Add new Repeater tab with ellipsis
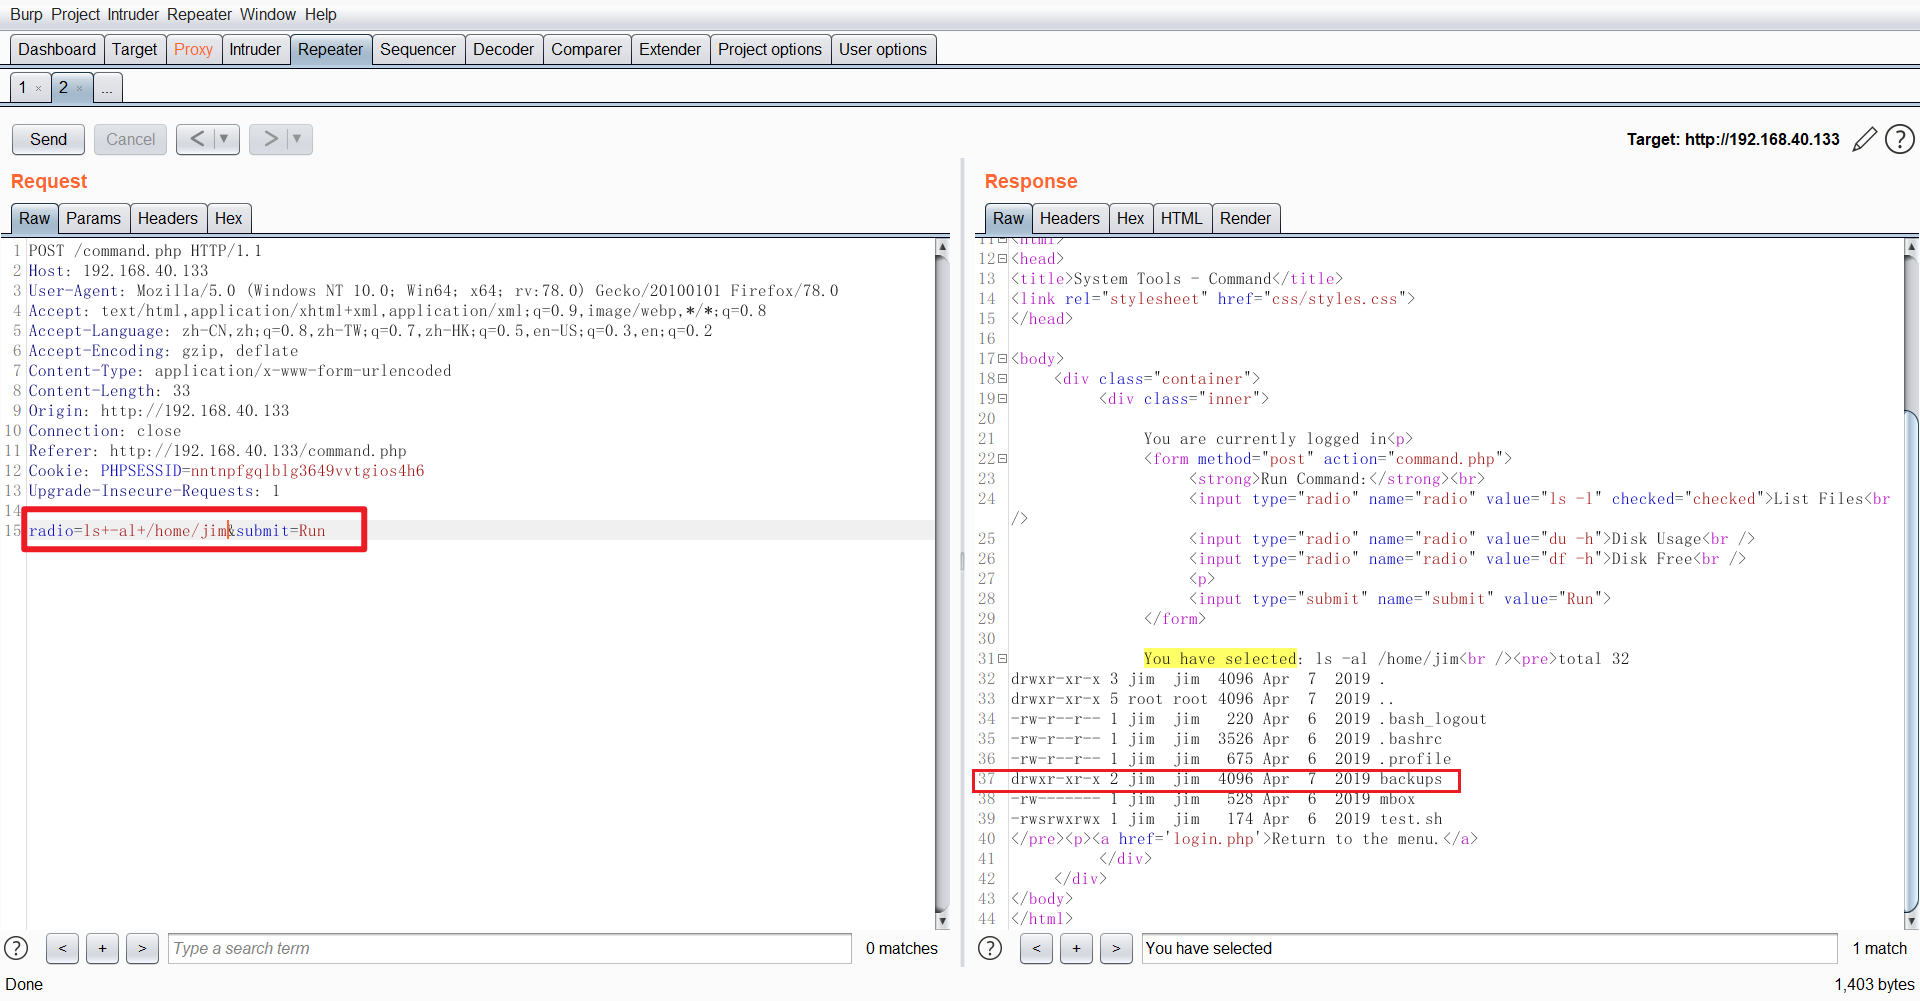The image size is (1920, 1001). coord(107,88)
